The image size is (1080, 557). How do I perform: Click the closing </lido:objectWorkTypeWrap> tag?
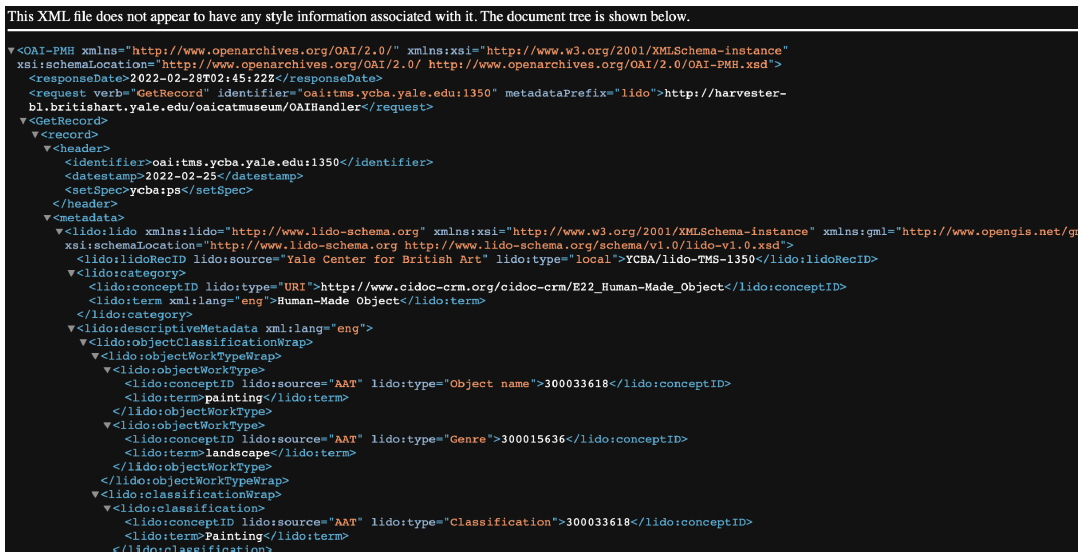click(194, 481)
